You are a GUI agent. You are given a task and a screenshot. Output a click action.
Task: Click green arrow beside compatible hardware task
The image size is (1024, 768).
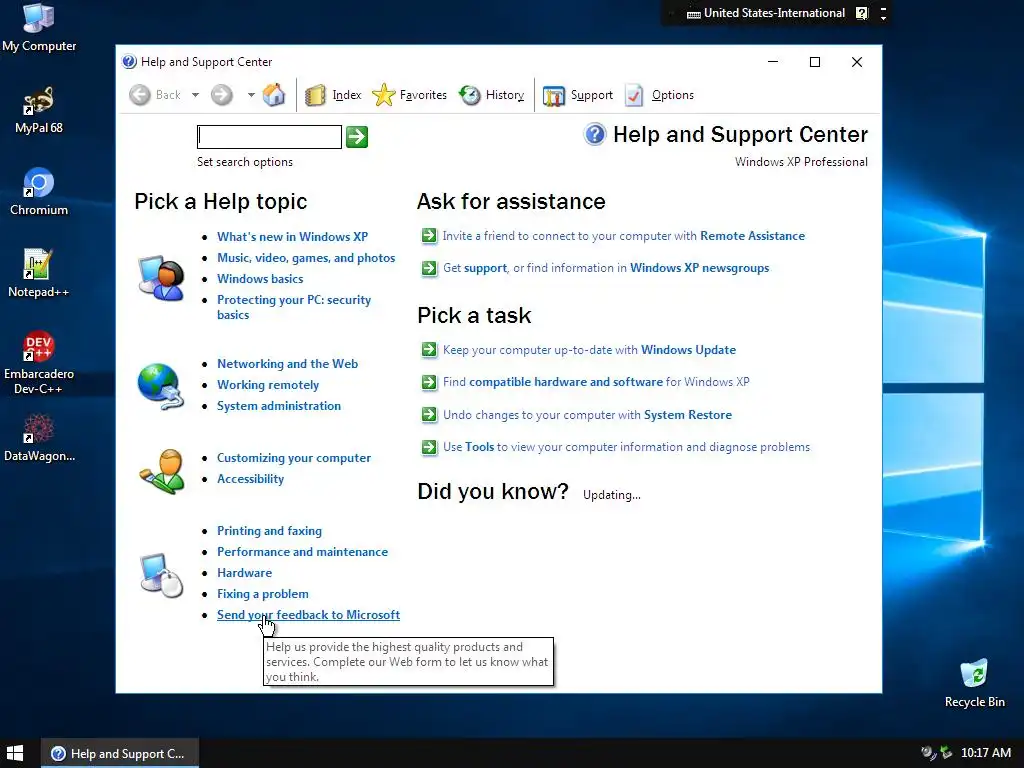tap(429, 382)
